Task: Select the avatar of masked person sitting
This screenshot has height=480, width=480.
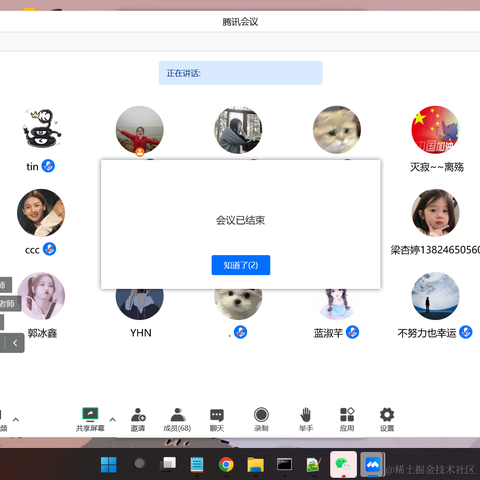Action: click(x=238, y=129)
